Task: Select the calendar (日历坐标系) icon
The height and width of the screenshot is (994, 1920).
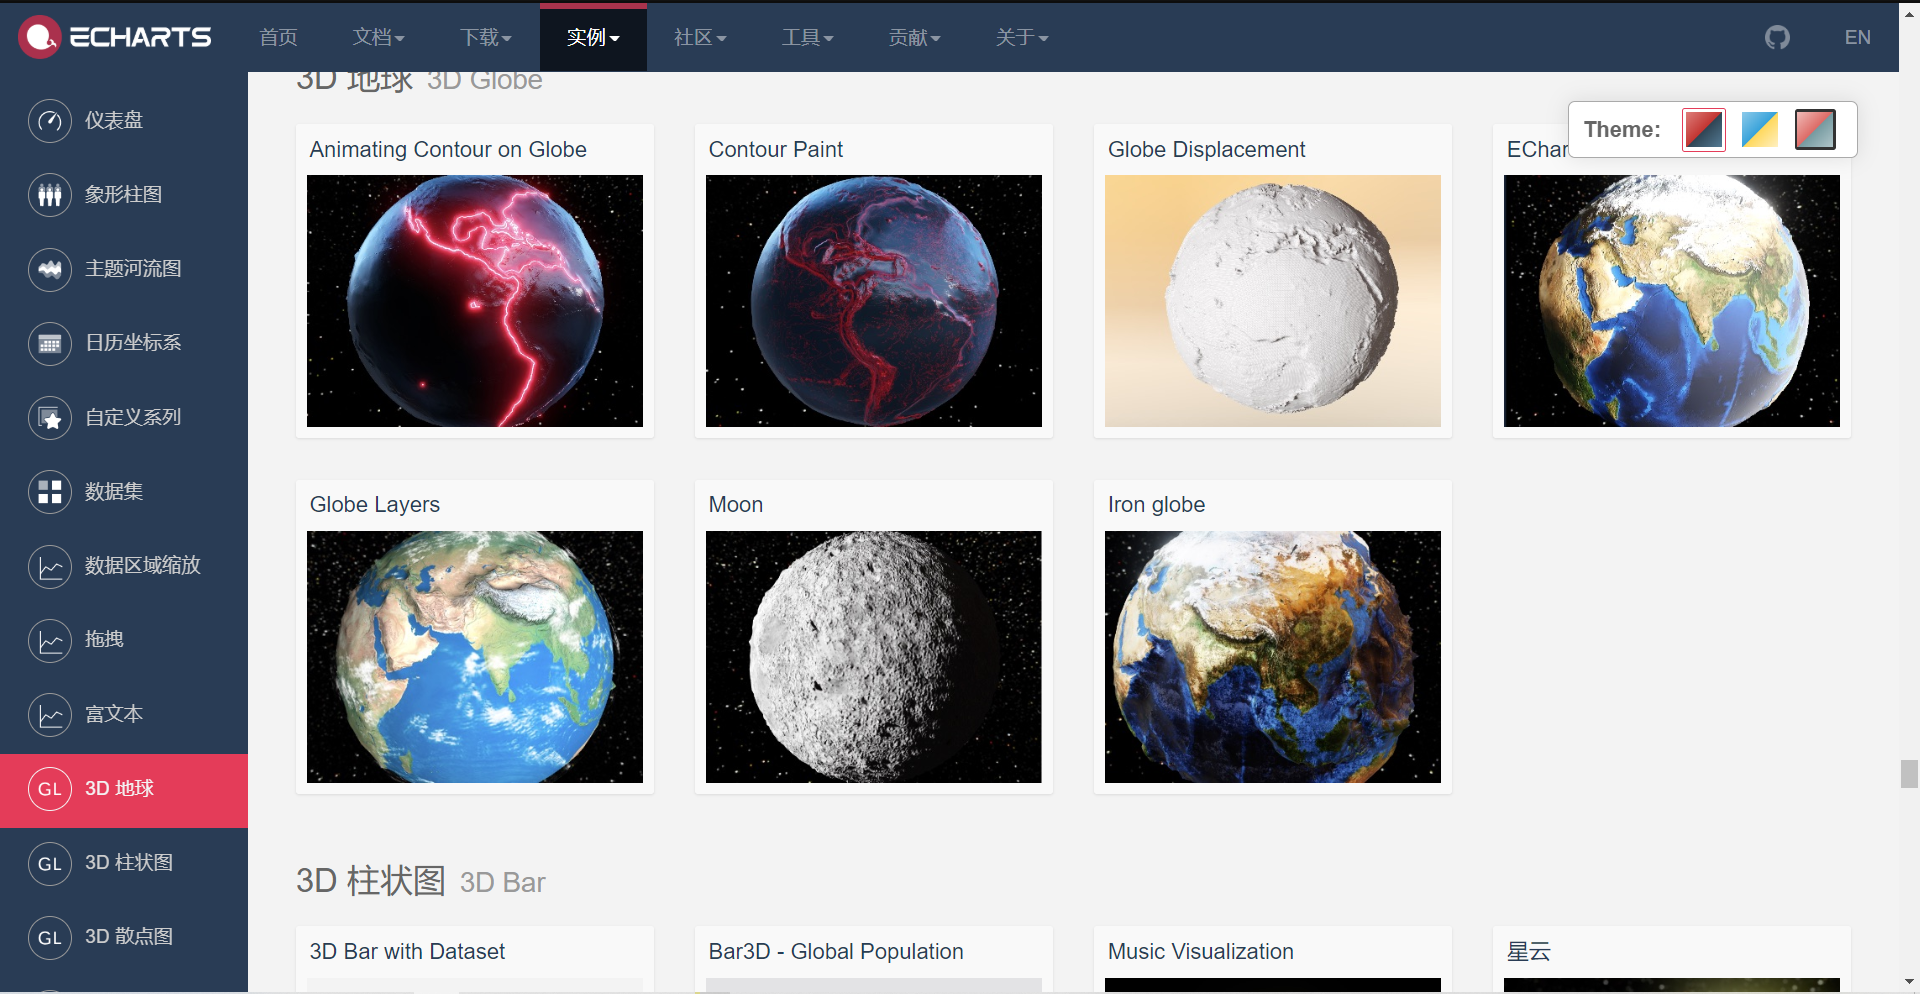Action: (x=50, y=343)
